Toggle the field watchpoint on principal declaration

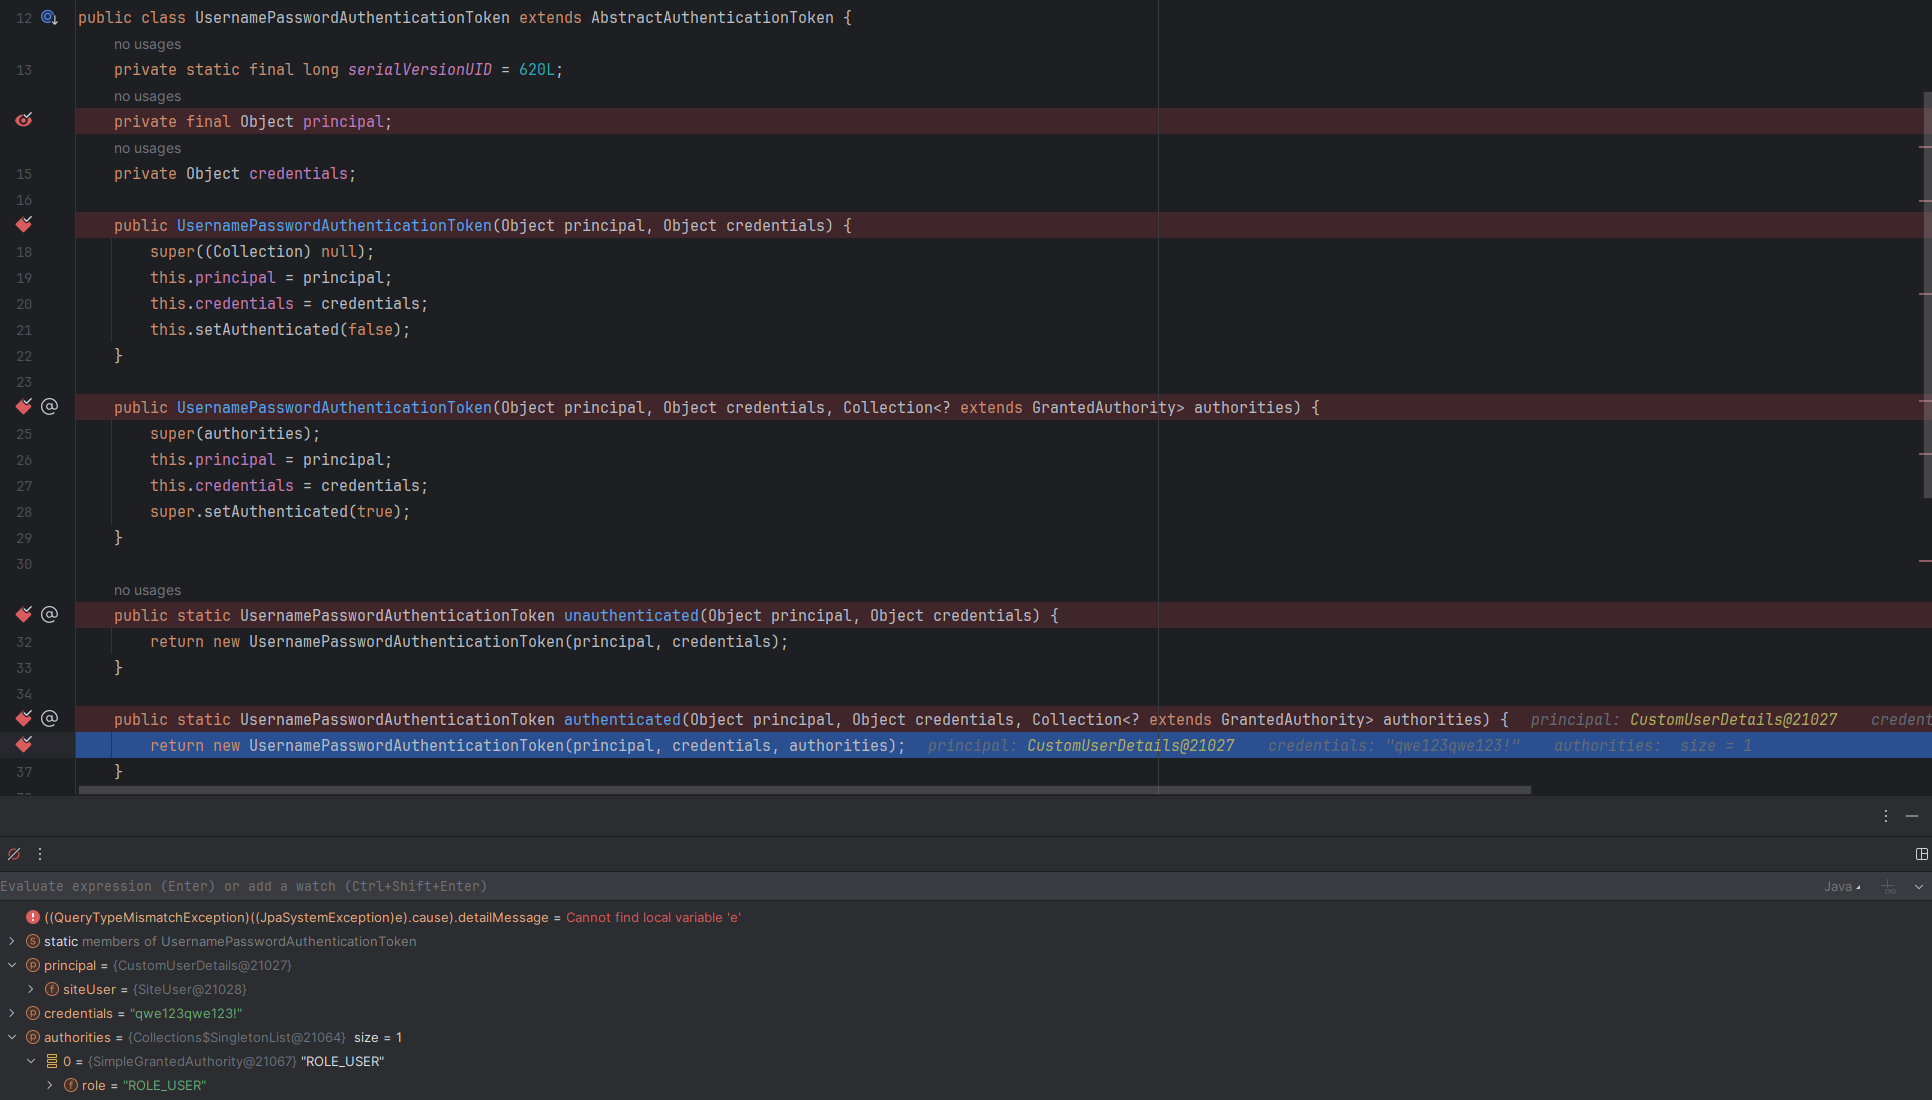point(24,120)
